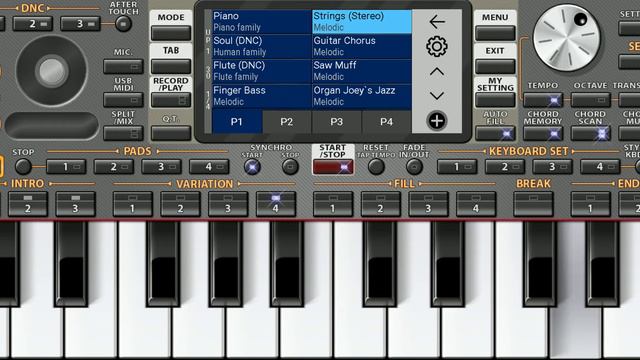Click the up chevron in sound list
640x360 pixels.
point(437,72)
